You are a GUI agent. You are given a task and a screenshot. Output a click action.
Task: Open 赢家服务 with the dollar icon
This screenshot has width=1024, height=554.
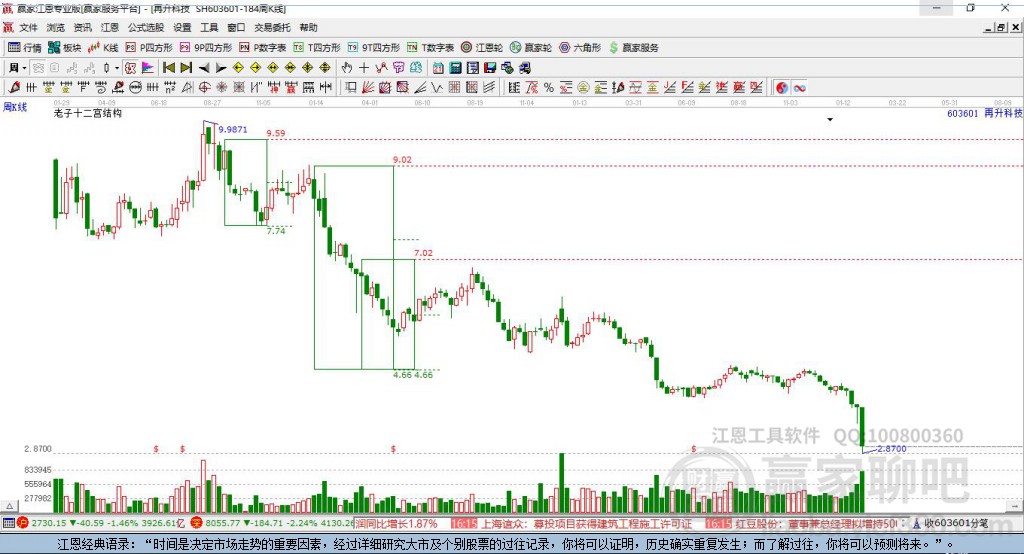[x=633, y=48]
